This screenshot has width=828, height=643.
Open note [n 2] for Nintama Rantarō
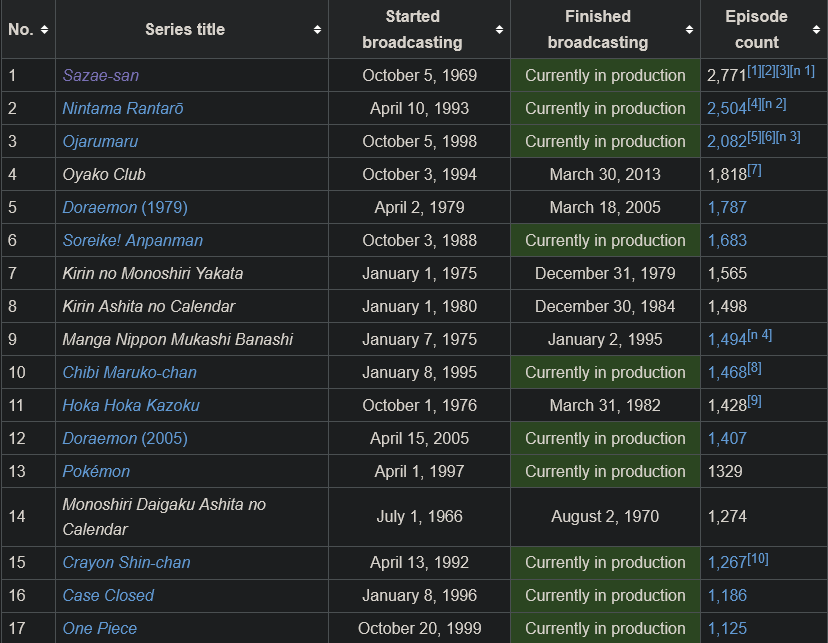pyautogui.click(x=774, y=104)
